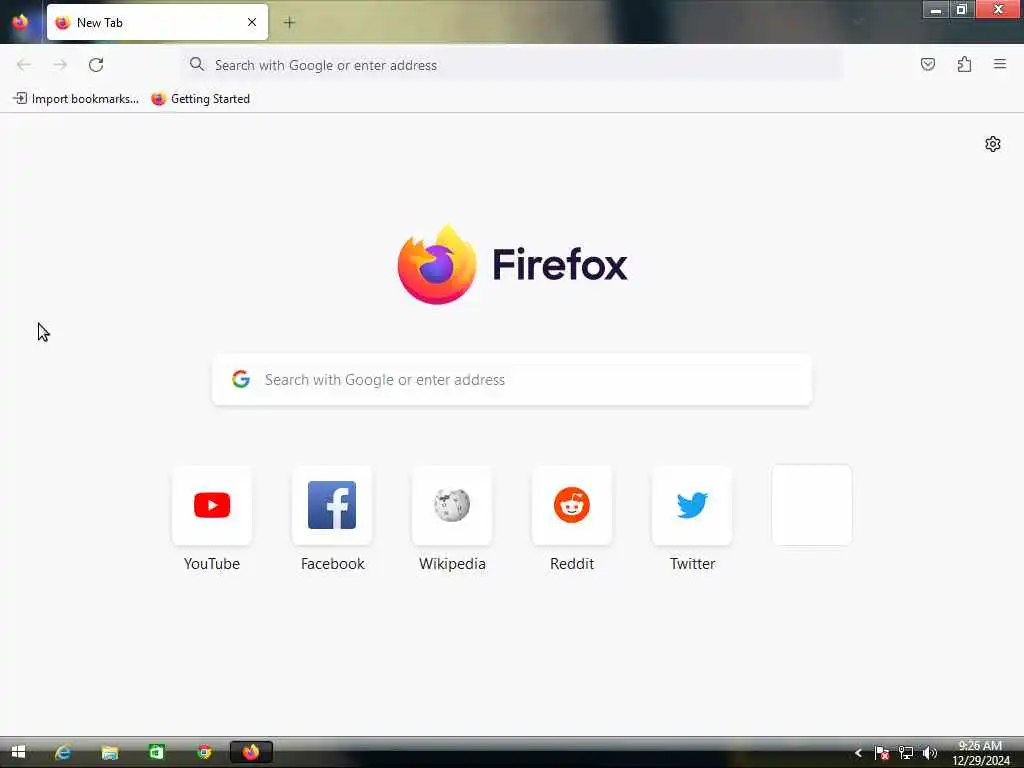
Task: Open the Getting Started bookmark
Action: [200, 99]
